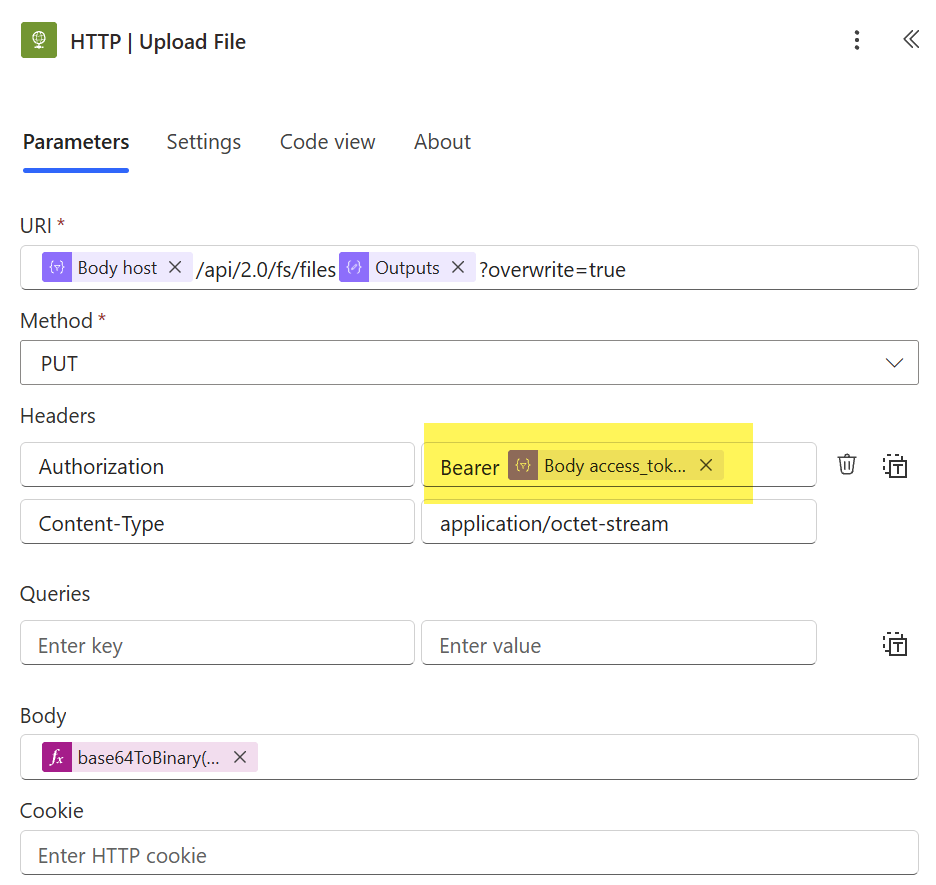Switch Headers to text mode icon

tap(895, 465)
